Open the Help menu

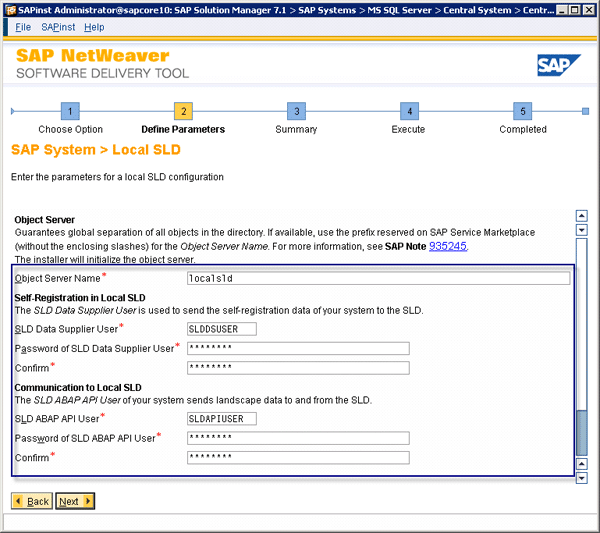coord(94,27)
